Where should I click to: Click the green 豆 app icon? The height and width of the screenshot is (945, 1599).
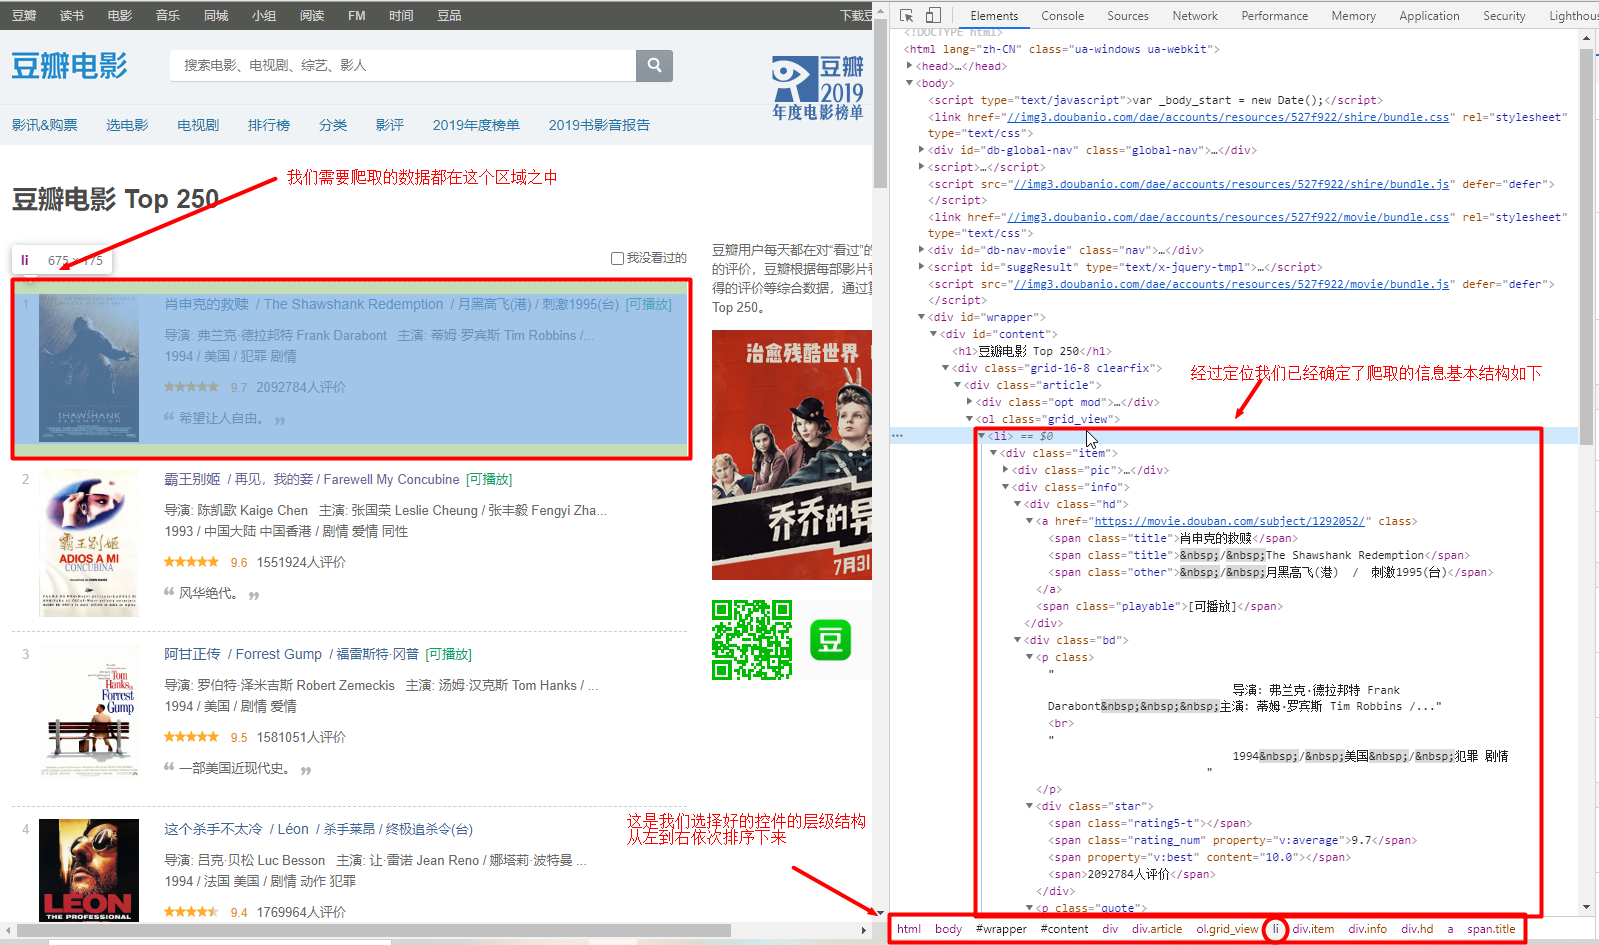[830, 640]
